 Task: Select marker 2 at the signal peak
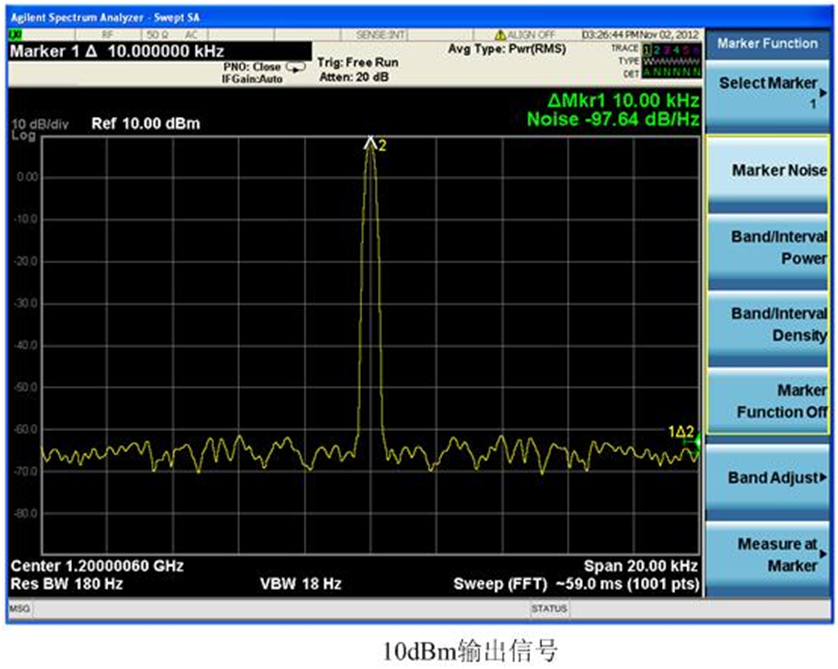point(371,144)
